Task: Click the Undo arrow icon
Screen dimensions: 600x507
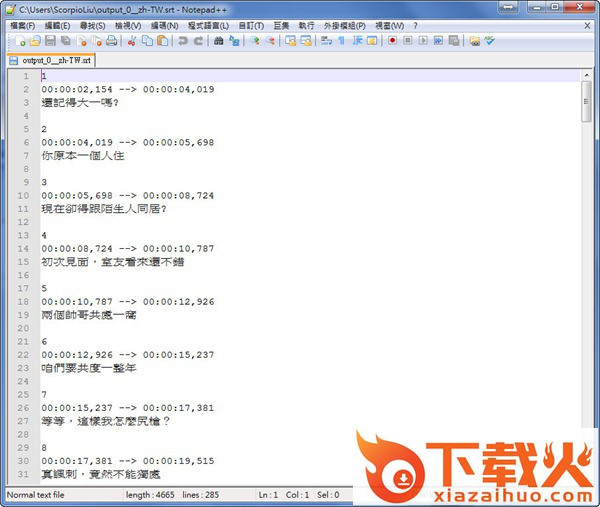Action: tap(183, 41)
